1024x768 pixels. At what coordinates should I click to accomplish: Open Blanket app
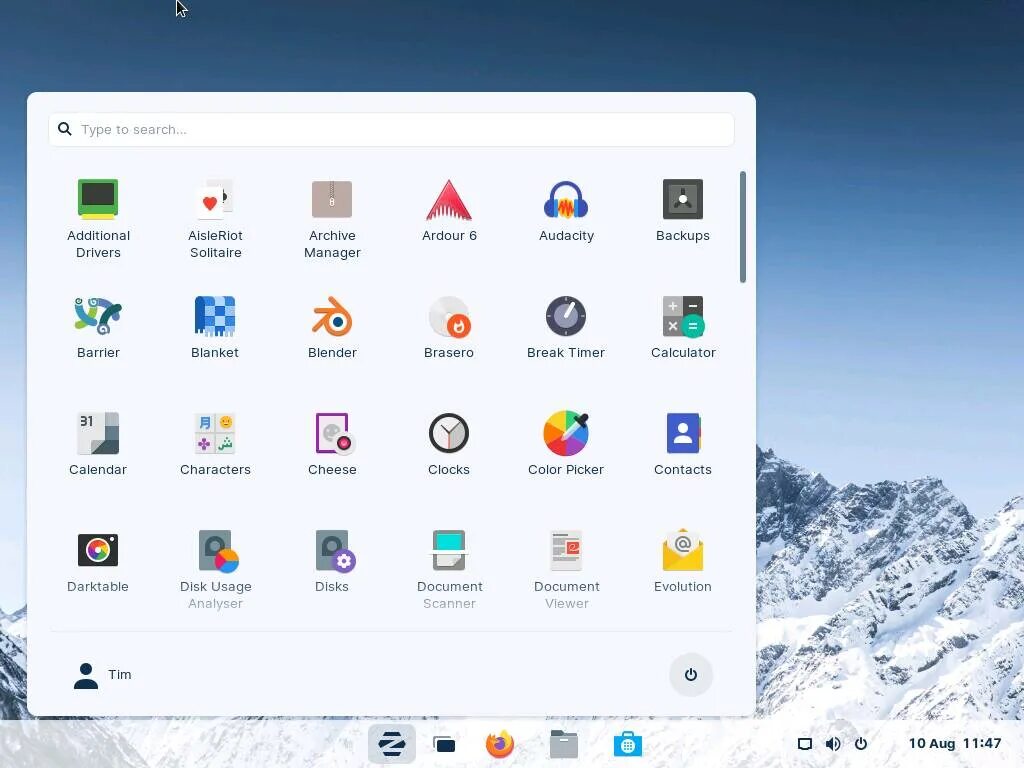point(215,327)
